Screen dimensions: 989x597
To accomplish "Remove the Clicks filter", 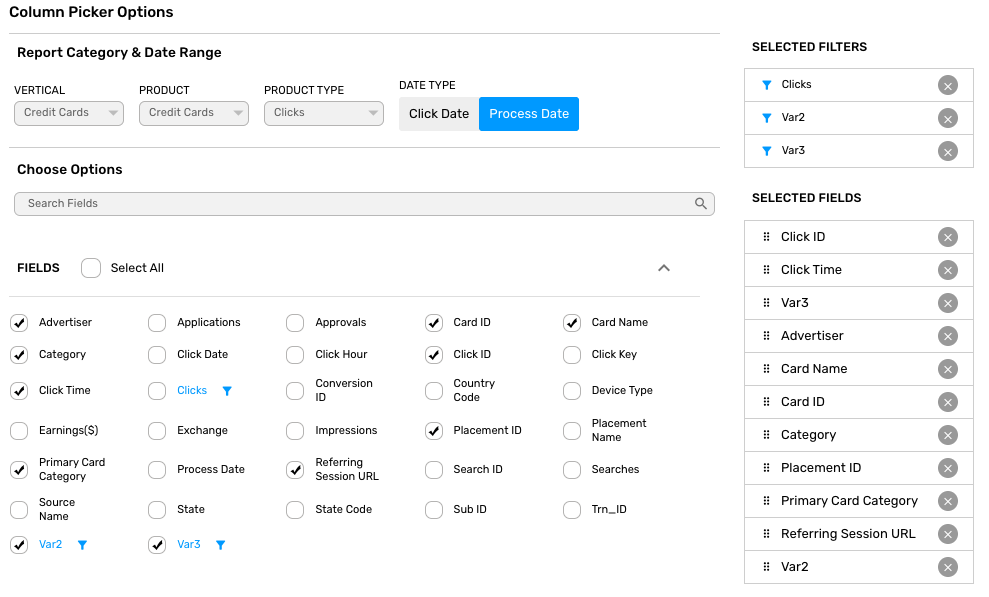I will point(947,85).
